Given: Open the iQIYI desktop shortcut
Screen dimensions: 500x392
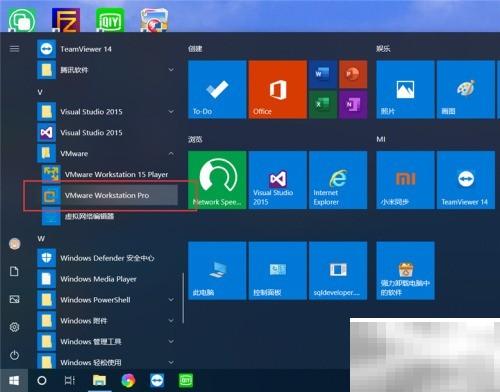Looking at the screenshot, I should click(110, 20).
